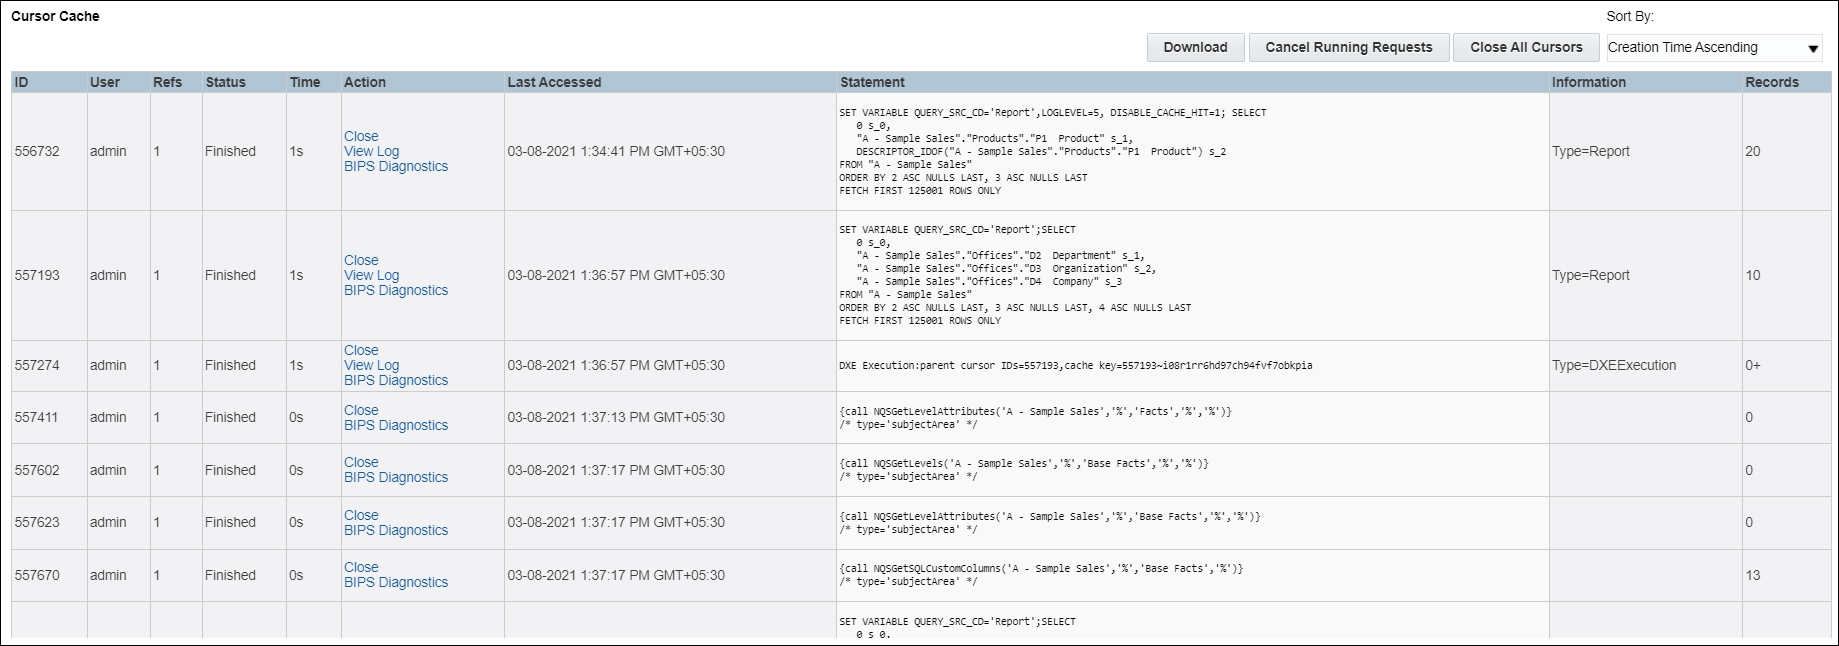Close cursor 557411
1839x646 pixels.
click(361, 410)
